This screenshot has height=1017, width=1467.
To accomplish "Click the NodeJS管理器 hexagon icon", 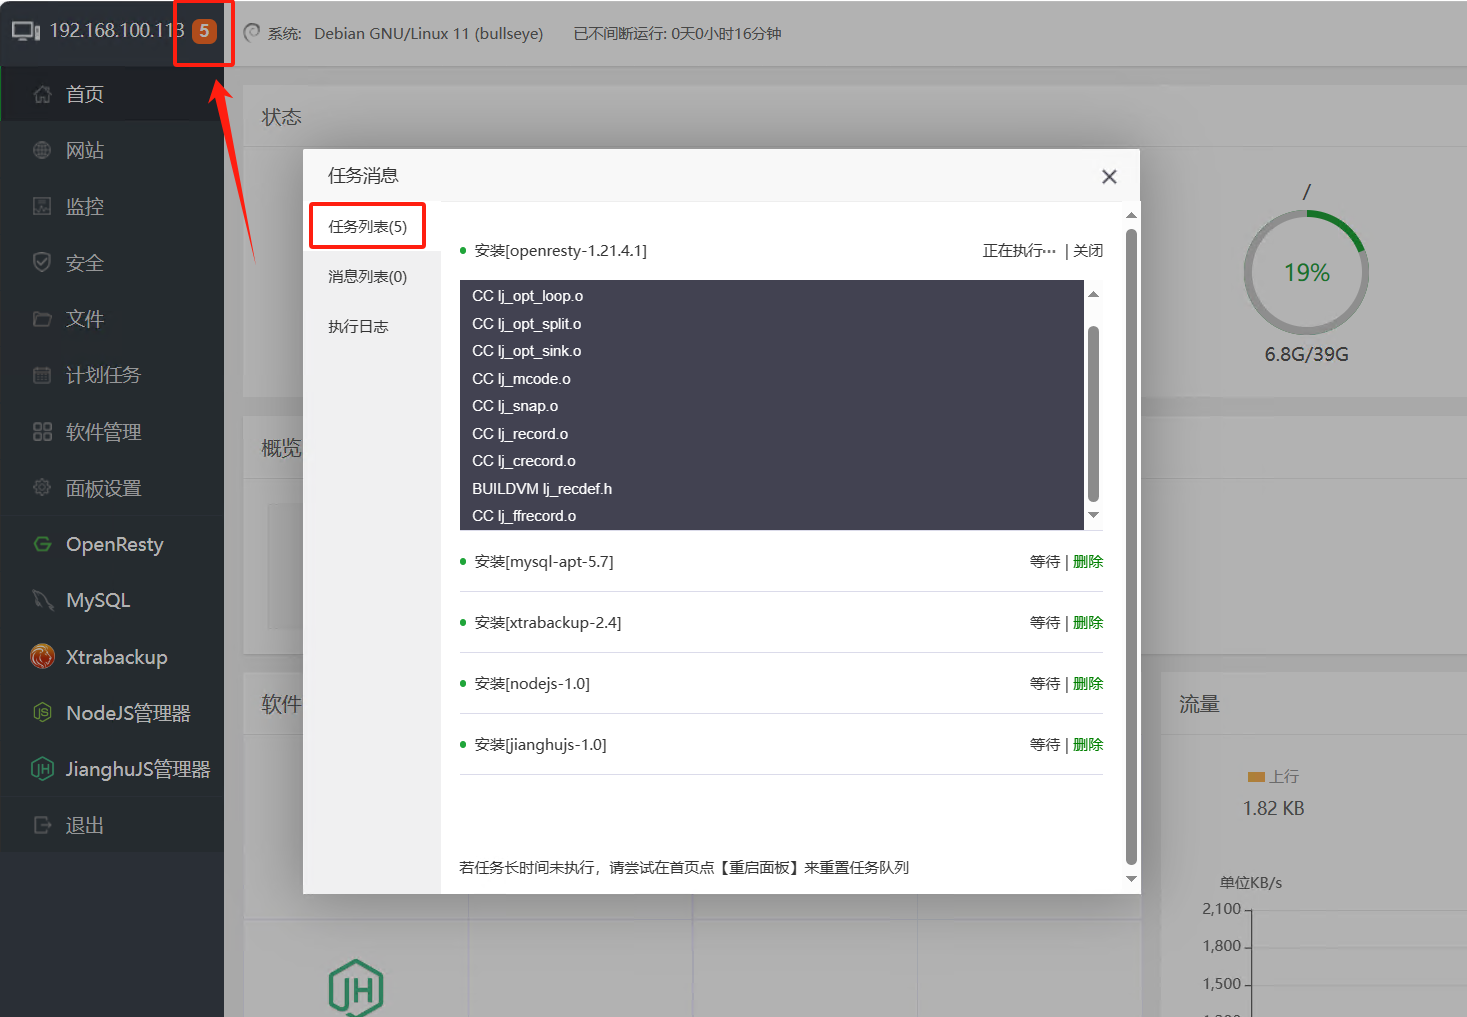I will click(42, 713).
